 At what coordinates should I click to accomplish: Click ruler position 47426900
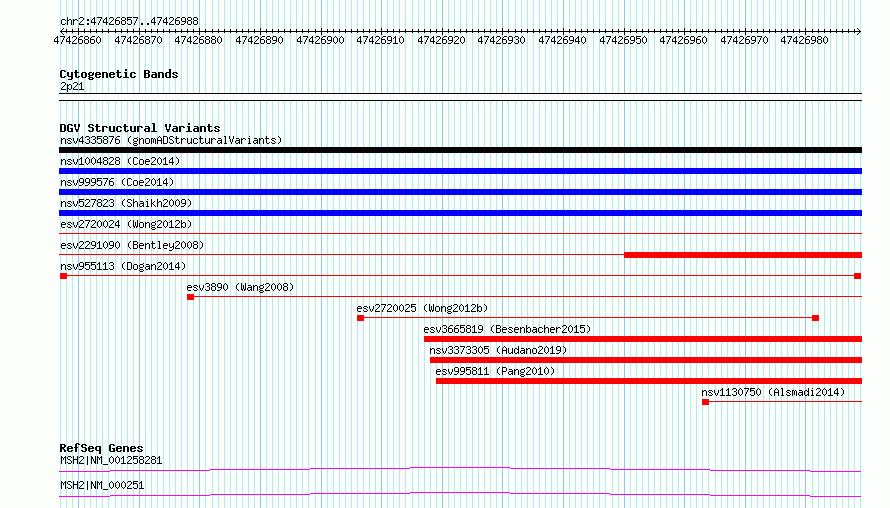321,40
